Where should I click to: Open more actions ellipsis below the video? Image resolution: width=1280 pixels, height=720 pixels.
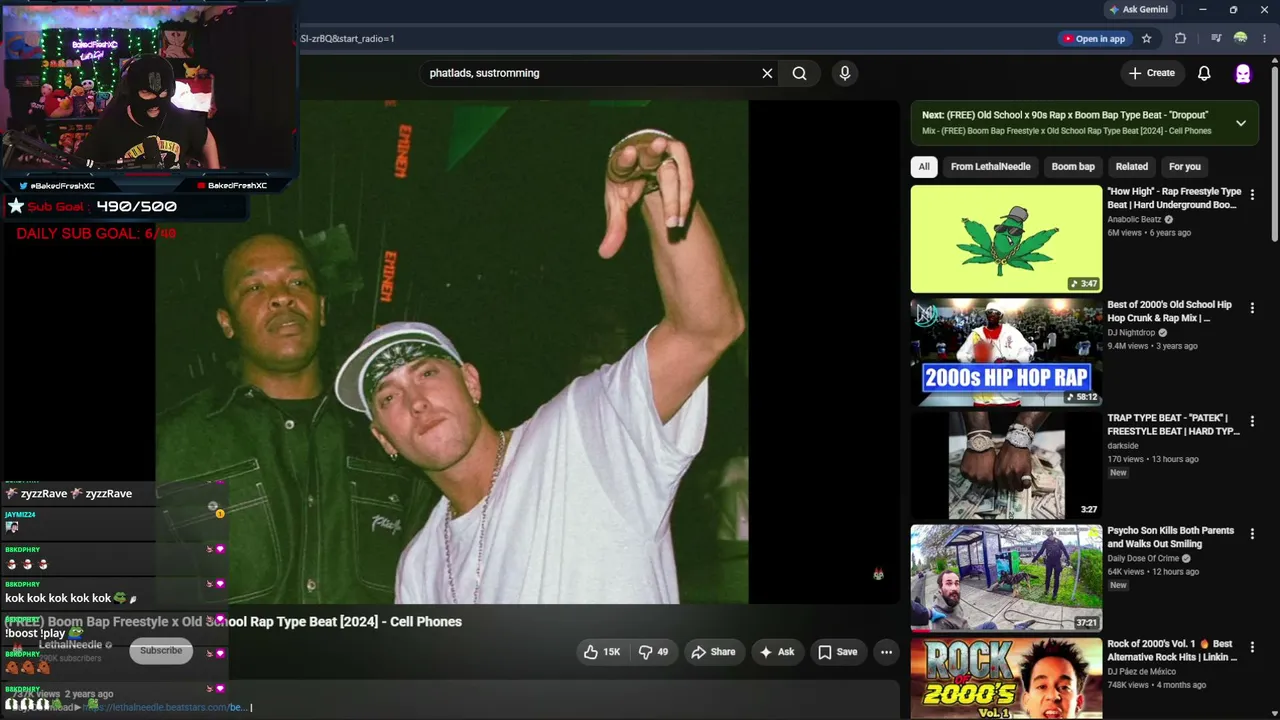click(x=886, y=652)
